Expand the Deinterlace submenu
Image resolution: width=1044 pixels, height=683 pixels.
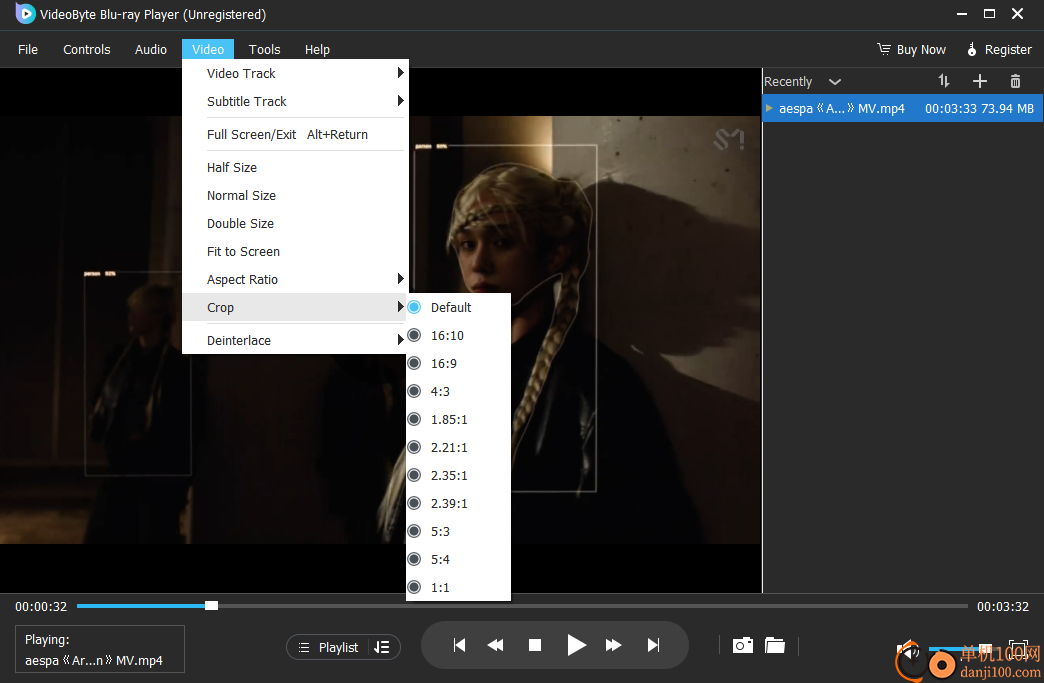(x=295, y=340)
